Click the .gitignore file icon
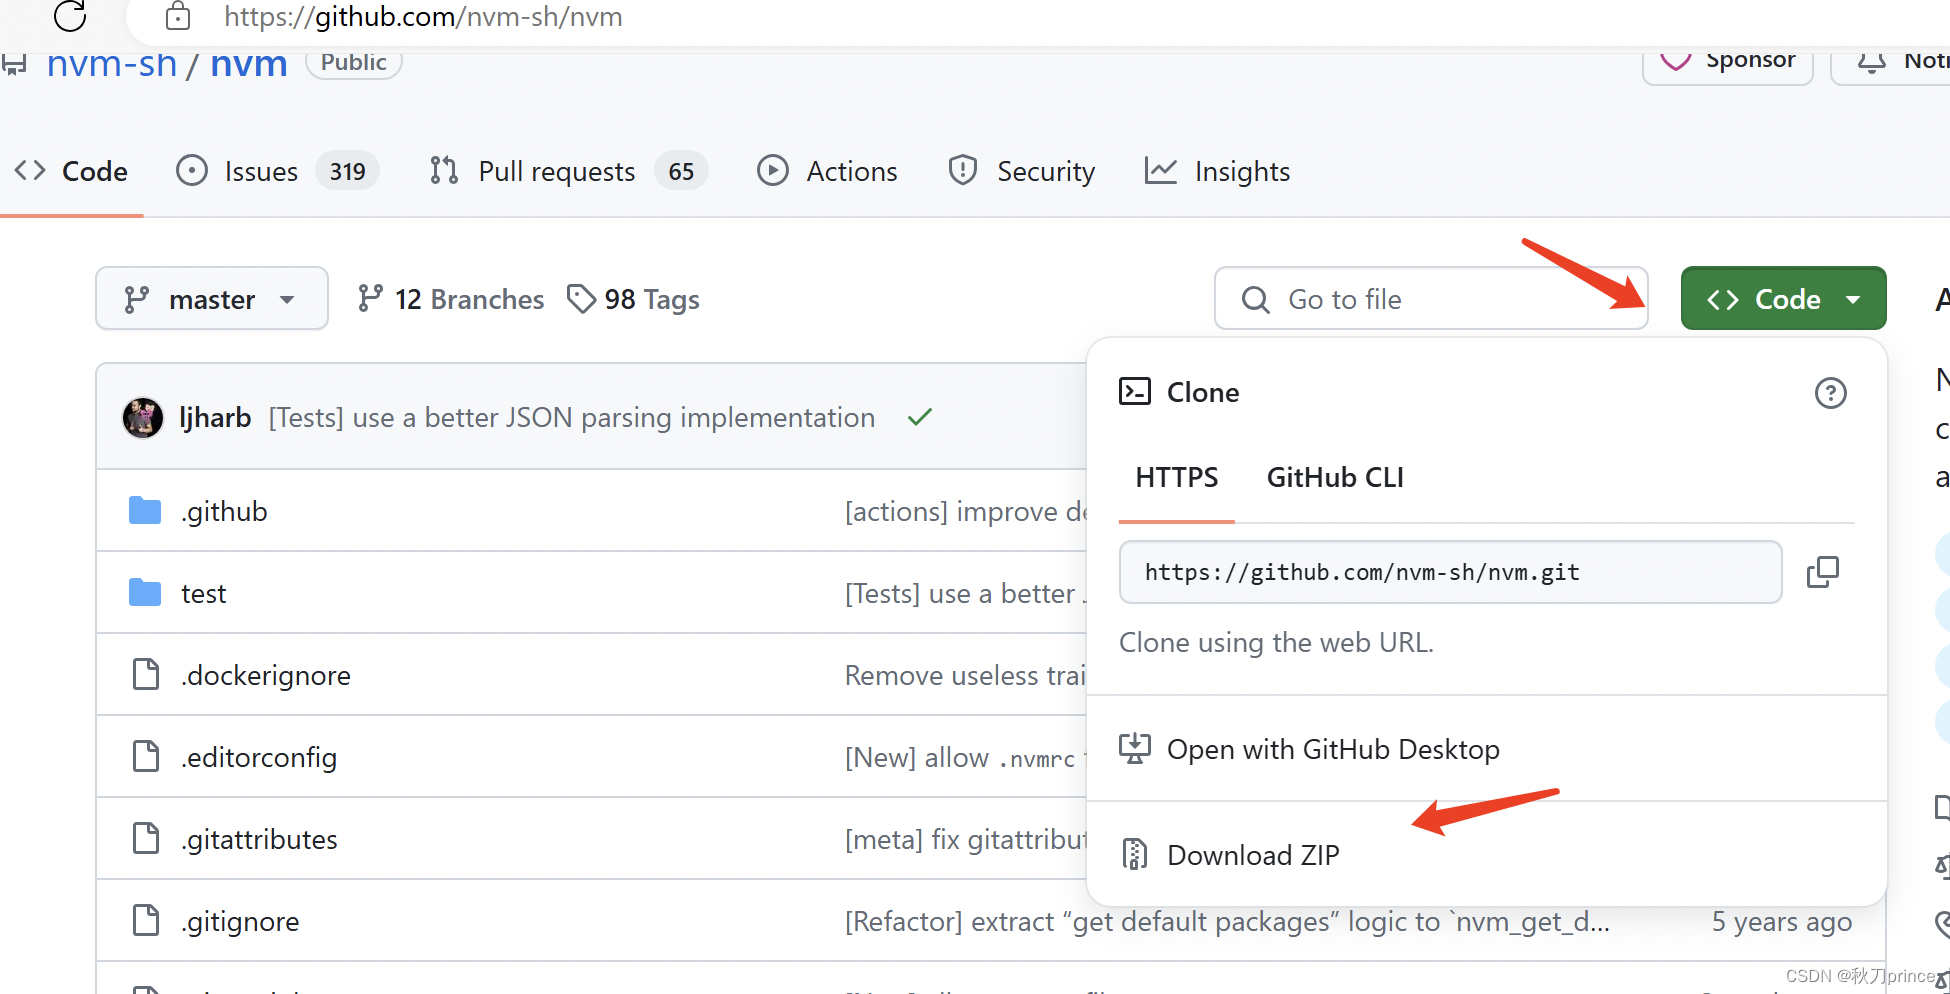Screen dimensions: 1950x994 146,920
